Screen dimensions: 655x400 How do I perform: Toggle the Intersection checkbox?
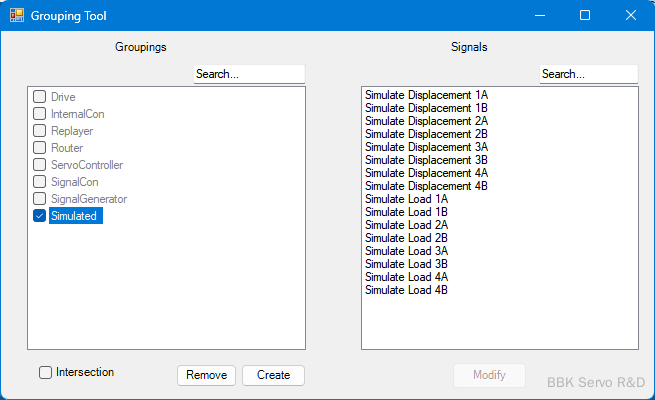[46, 373]
